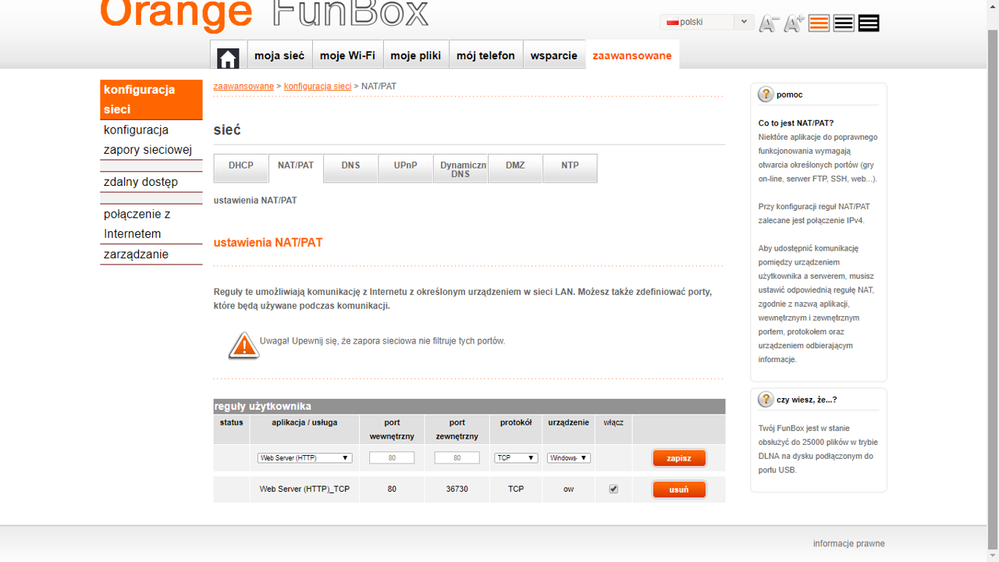Click the question mark icon beside pomoc
This screenshot has height=562, width=999.
(x=766, y=95)
